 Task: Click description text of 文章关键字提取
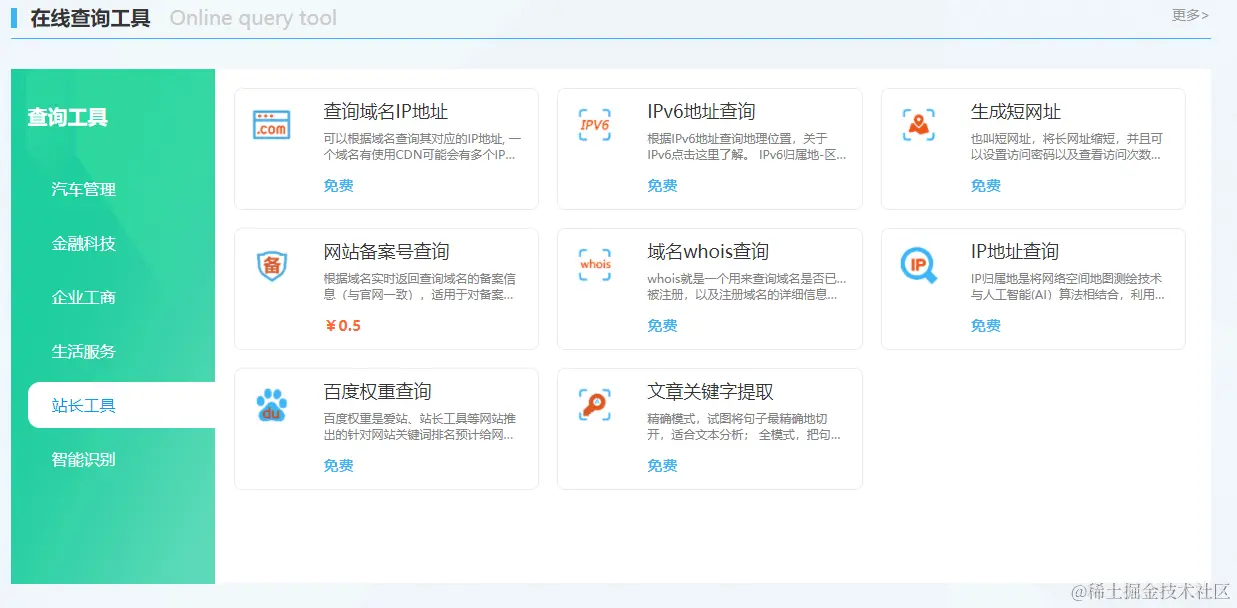744,426
